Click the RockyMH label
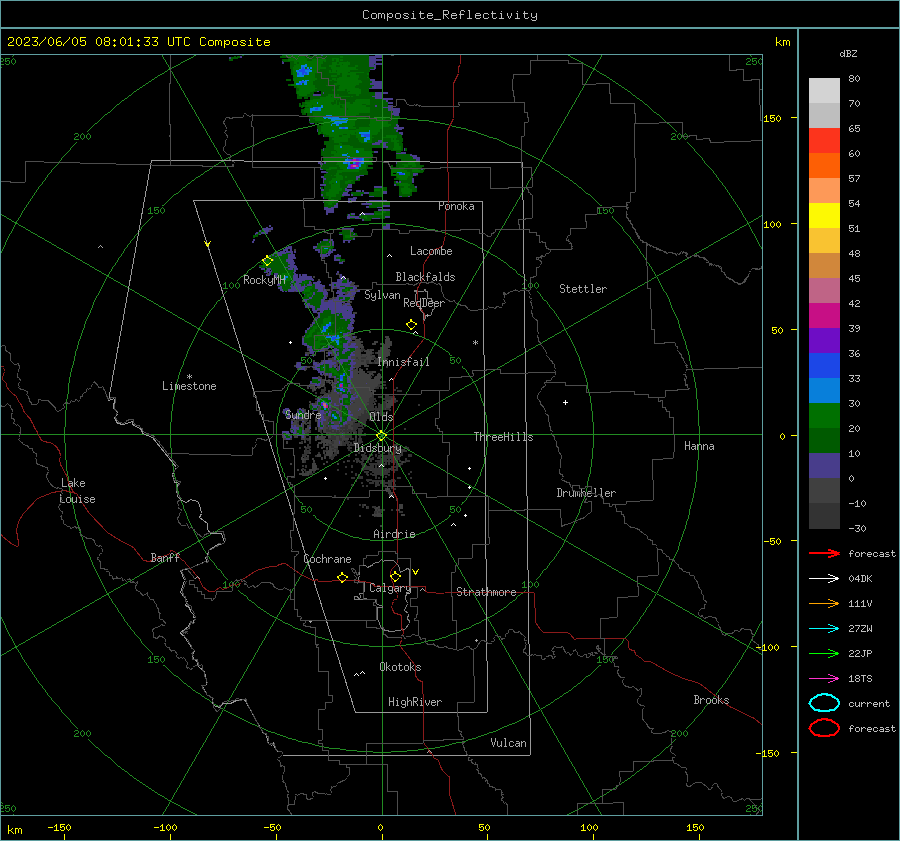The height and width of the screenshot is (841, 900). tap(264, 280)
